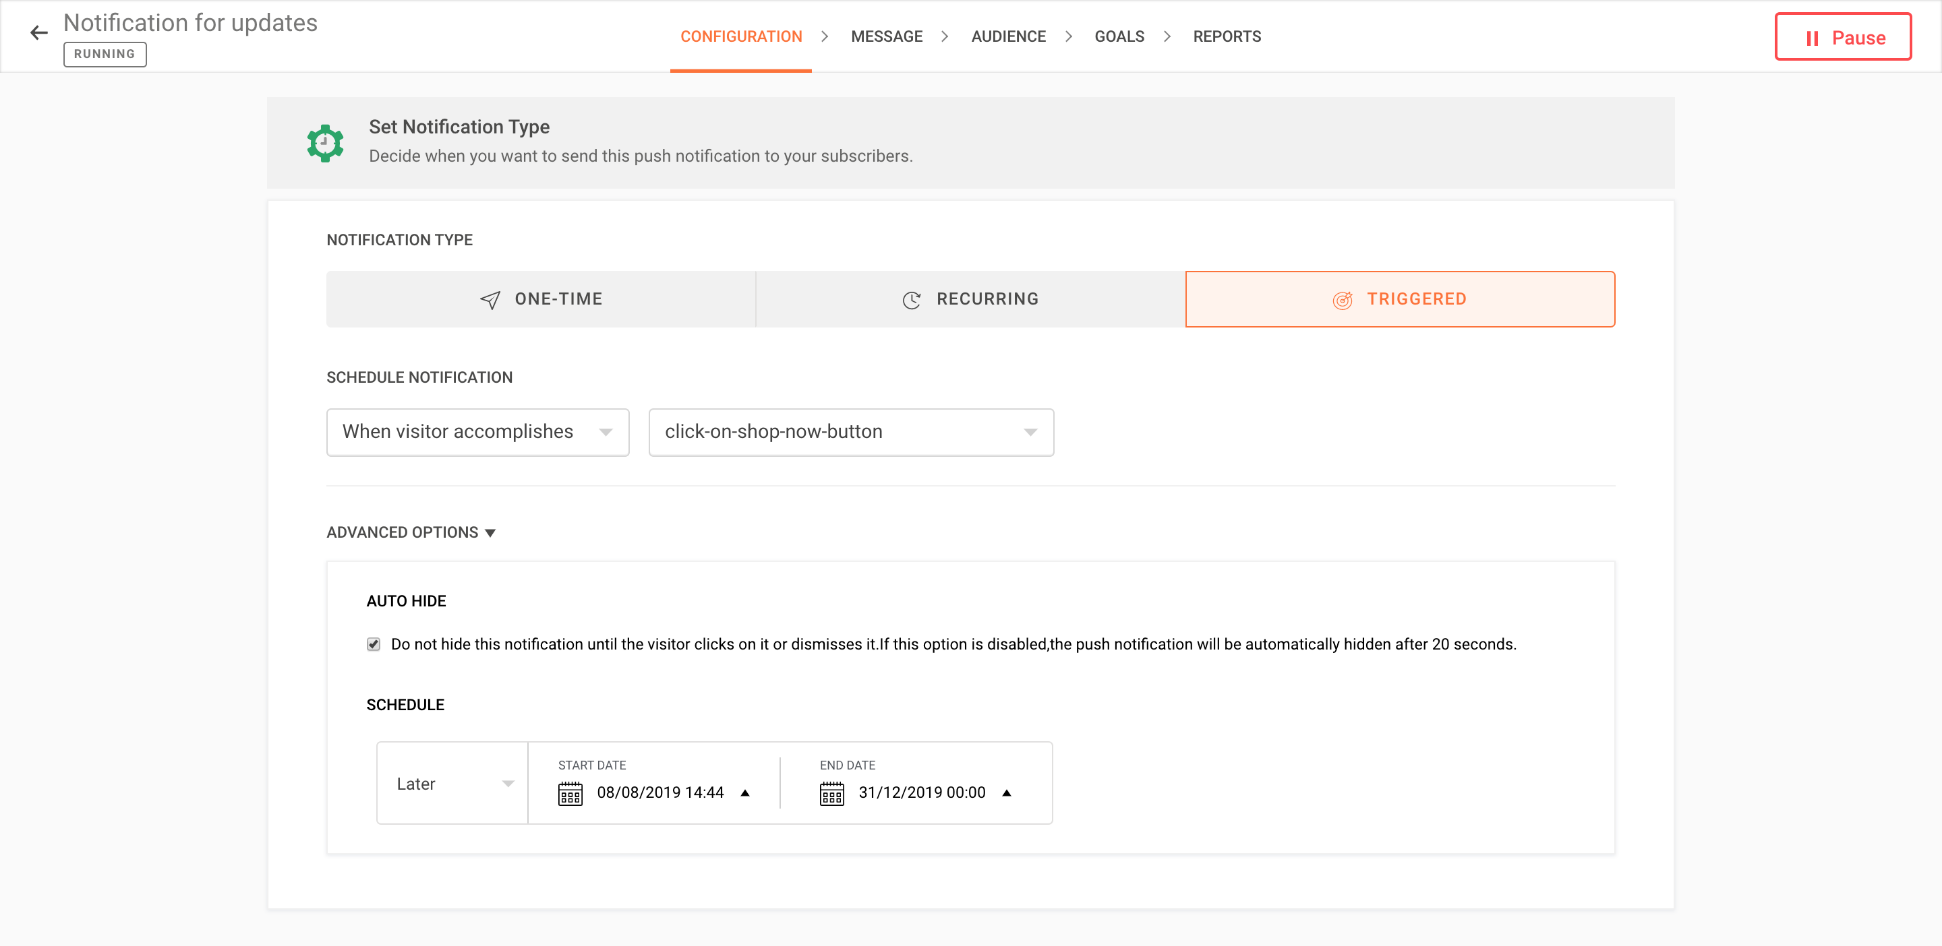The width and height of the screenshot is (1942, 946).
Task: Choose the ONE-TIME notification type
Action: (x=541, y=299)
